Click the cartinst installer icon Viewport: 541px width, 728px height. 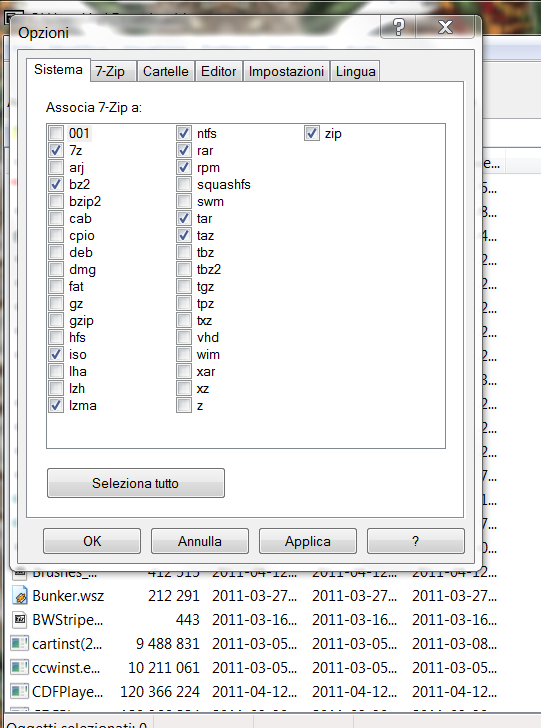[x=20, y=644]
